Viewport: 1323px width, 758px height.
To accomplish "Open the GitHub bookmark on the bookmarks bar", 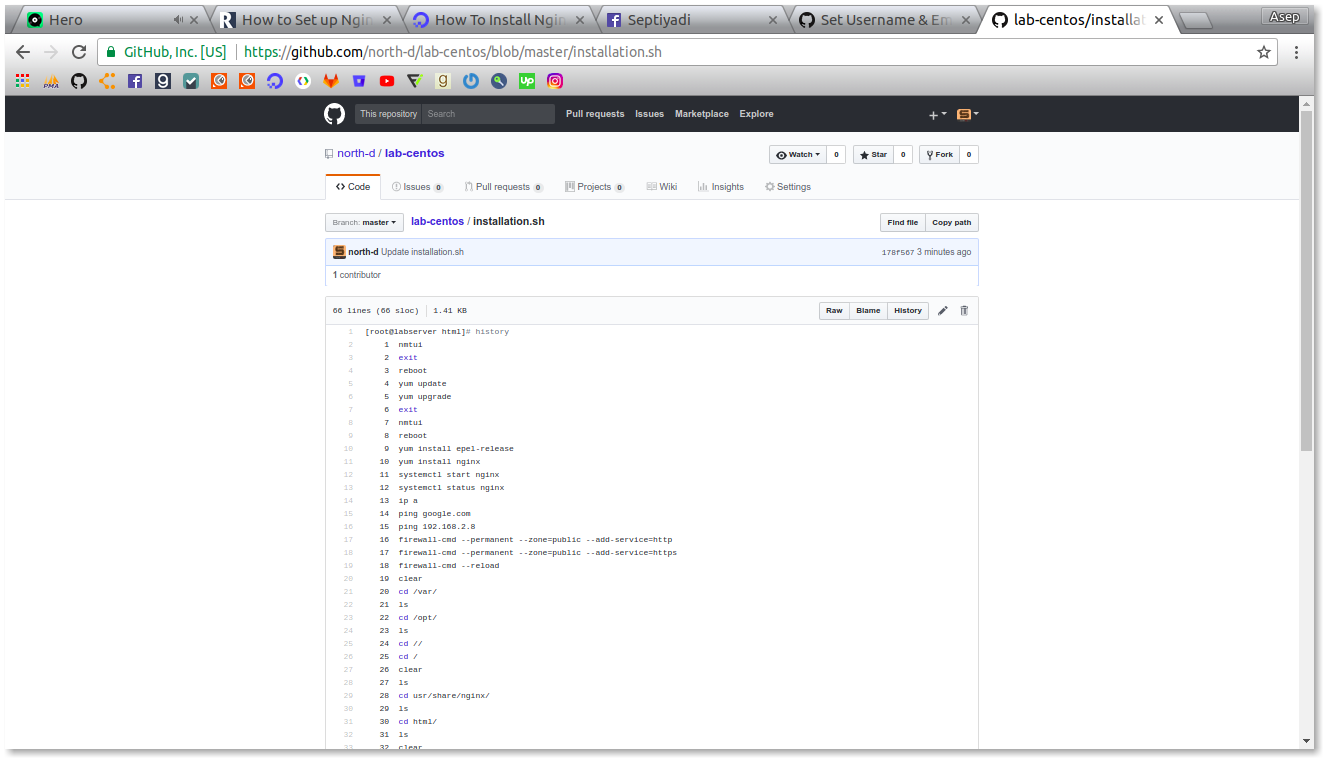I will [78, 81].
